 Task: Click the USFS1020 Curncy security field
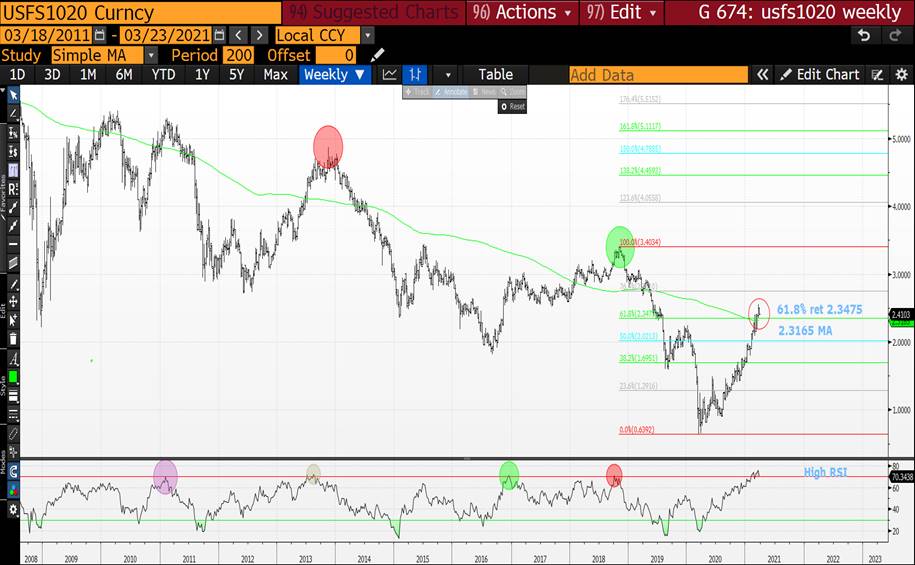pyautogui.click(x=141, y=12)
